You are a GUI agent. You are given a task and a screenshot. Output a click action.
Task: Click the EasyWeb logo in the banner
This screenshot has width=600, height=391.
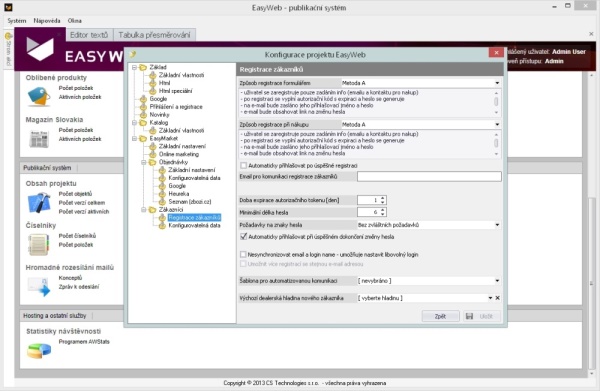click(40, 49)
